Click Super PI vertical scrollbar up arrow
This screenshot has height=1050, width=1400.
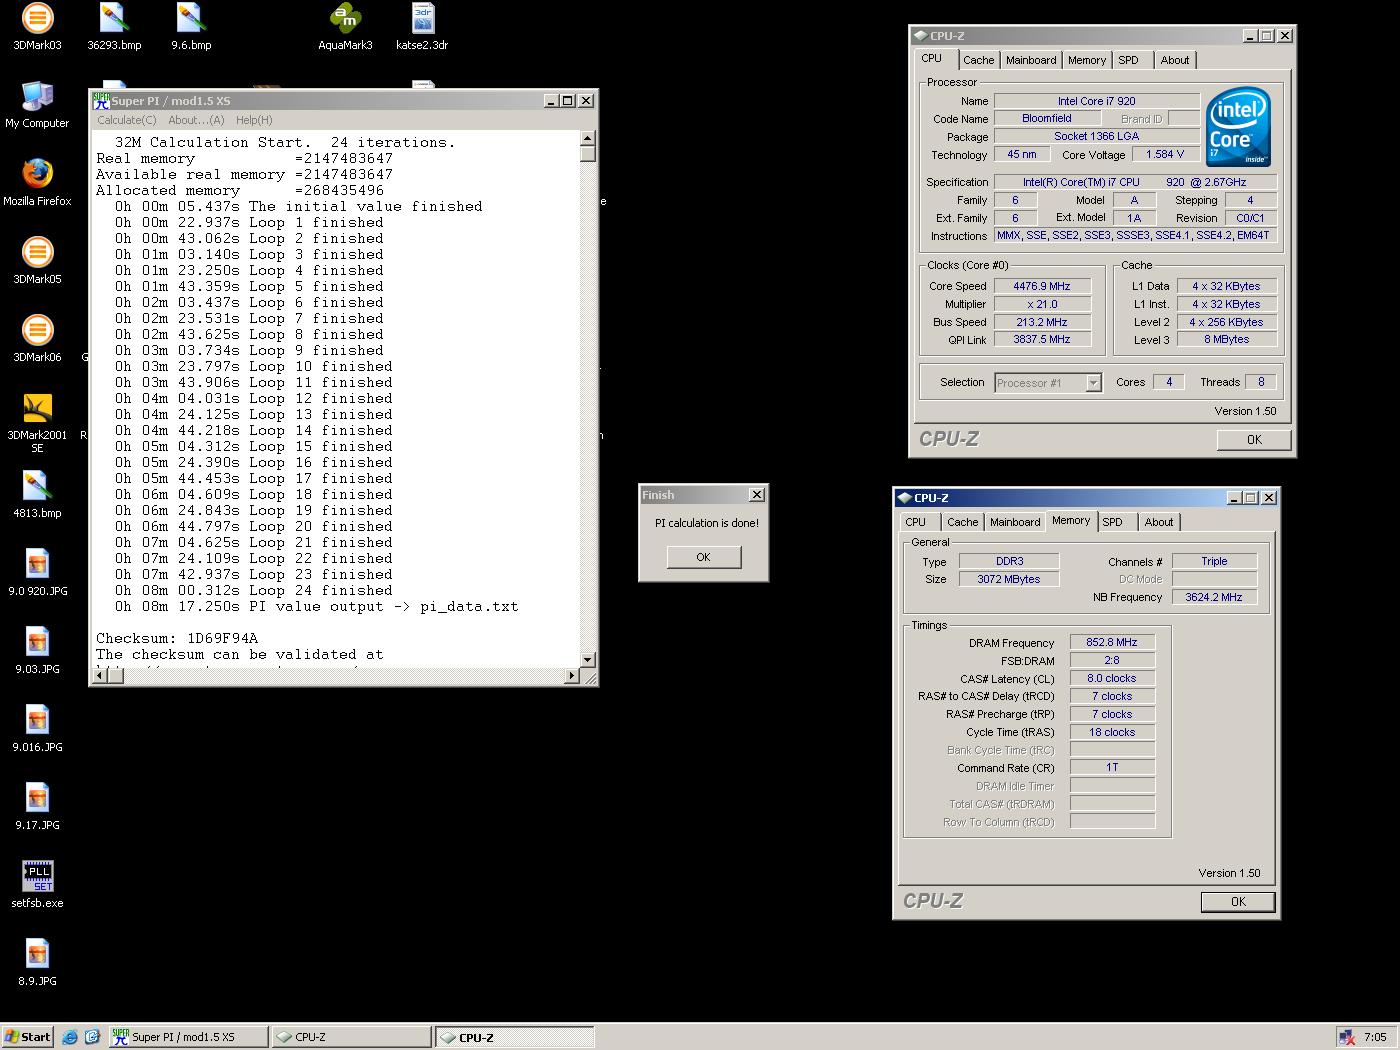[x=588, y=139]
